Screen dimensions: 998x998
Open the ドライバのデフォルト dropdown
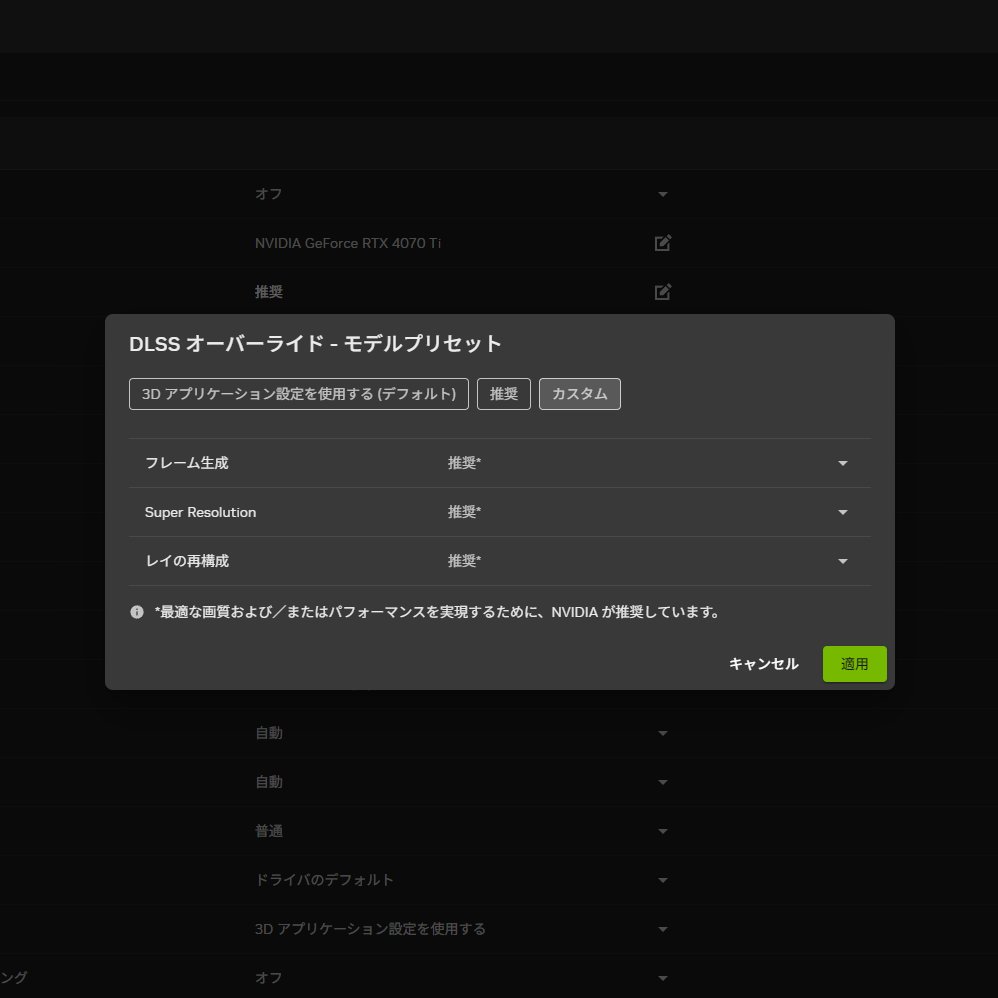click(x=663, y=880)
